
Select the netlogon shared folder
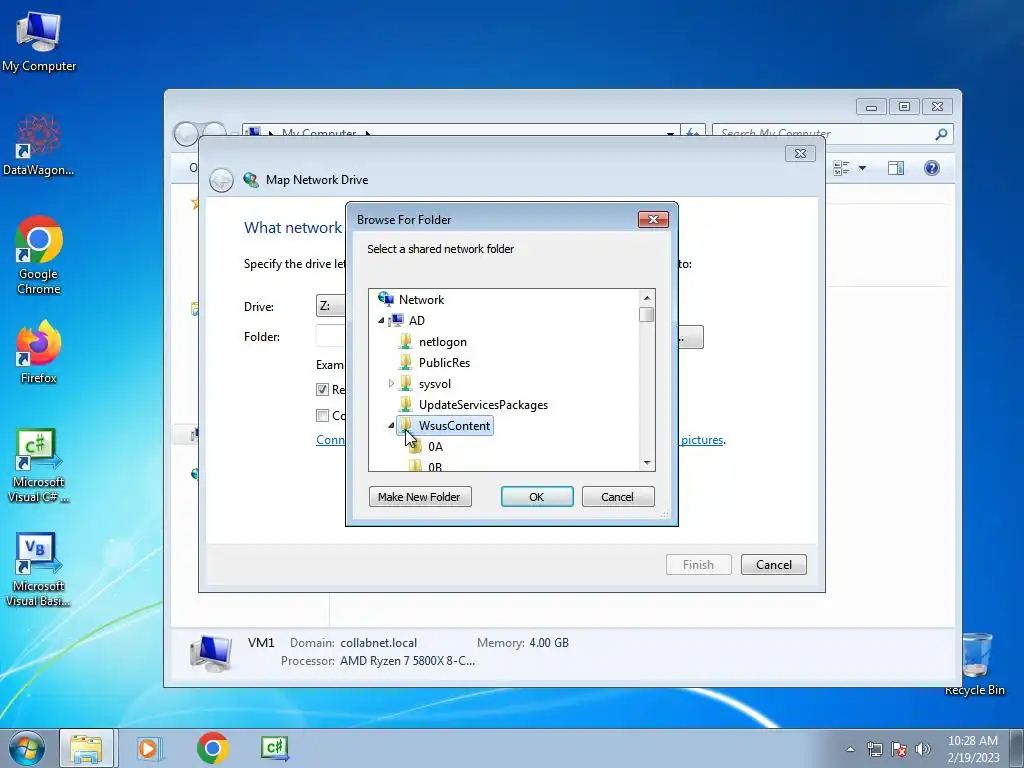tap(443, 342)
